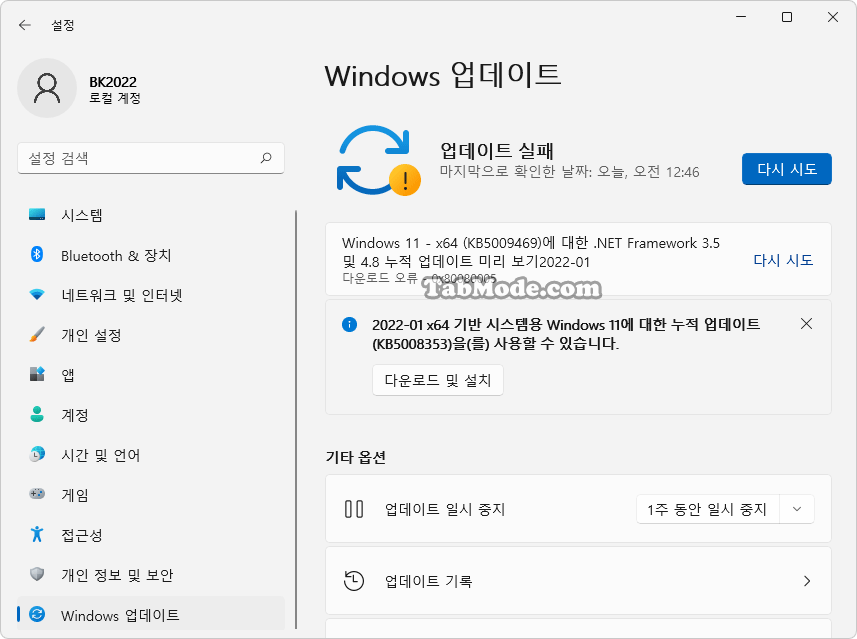Click the 네트워크 Wi-Fi icon

click(37, 295)
